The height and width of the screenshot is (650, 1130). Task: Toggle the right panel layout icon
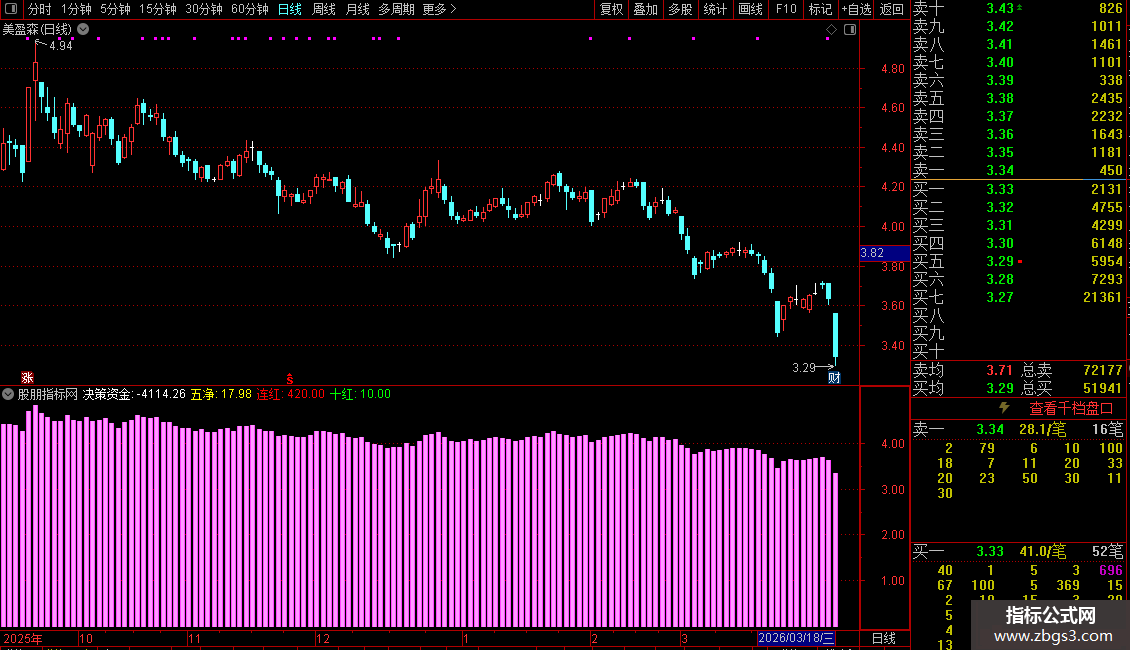coord(850,30)
